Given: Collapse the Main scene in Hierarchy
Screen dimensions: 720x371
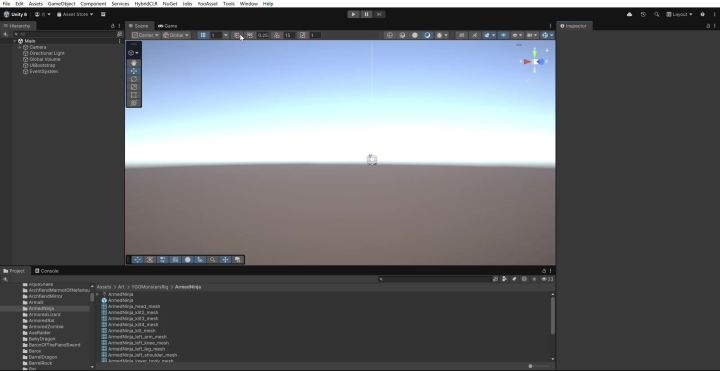Looking at the screenshot, I should [x=15, y=41].
